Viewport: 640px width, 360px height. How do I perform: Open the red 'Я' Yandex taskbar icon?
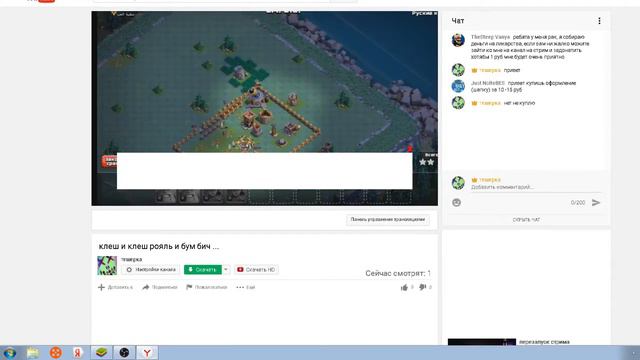tap(78, 353)
